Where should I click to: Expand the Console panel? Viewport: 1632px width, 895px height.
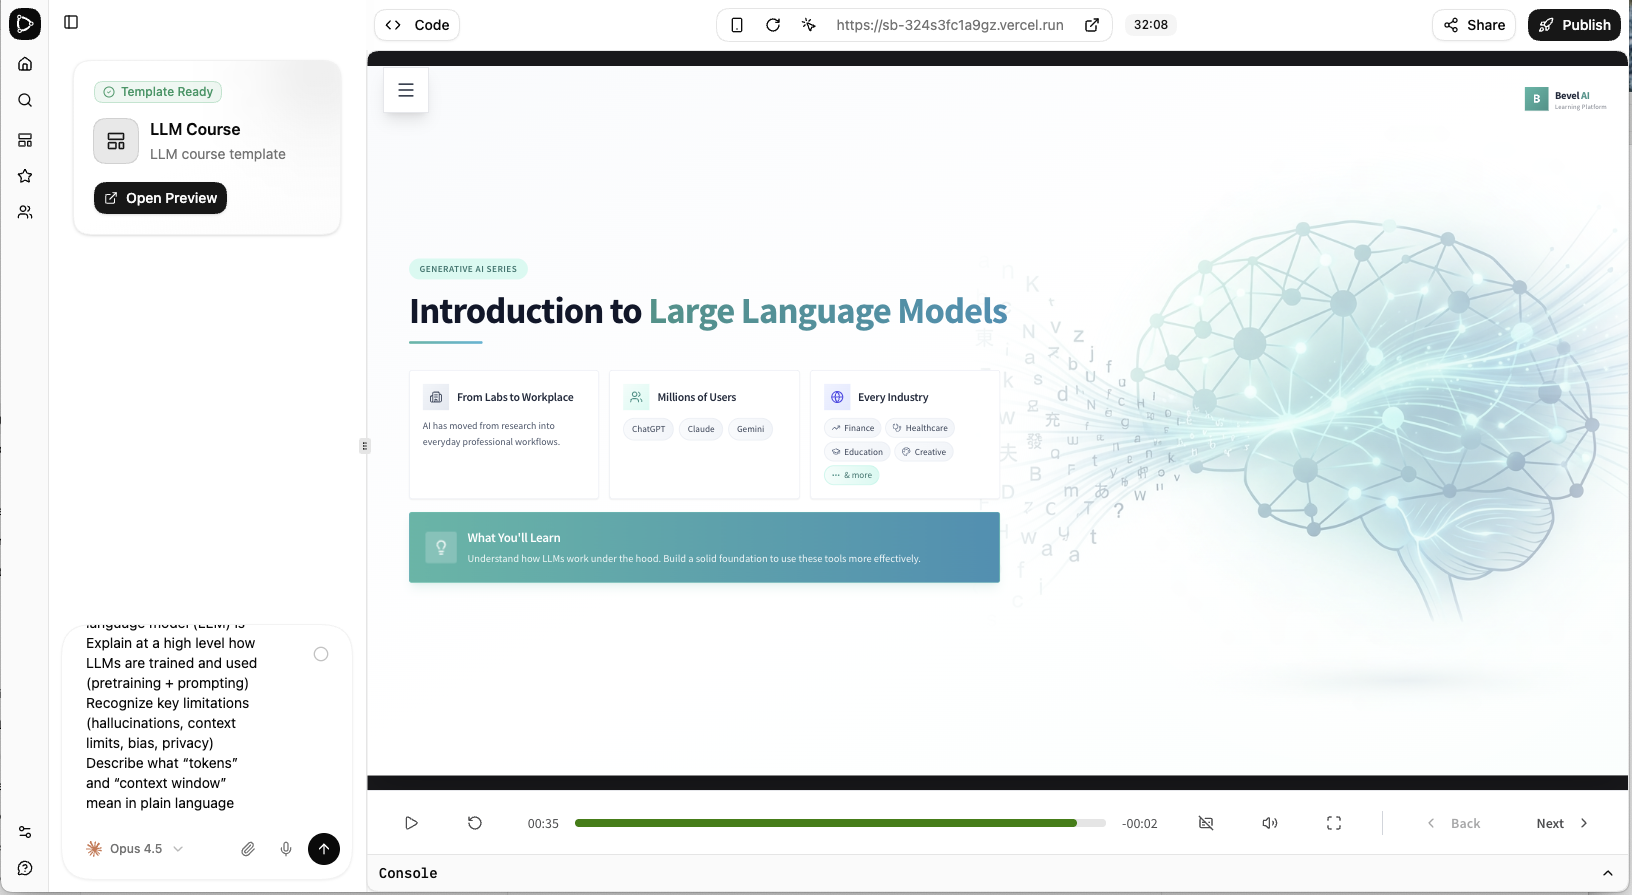point(1608,873)
